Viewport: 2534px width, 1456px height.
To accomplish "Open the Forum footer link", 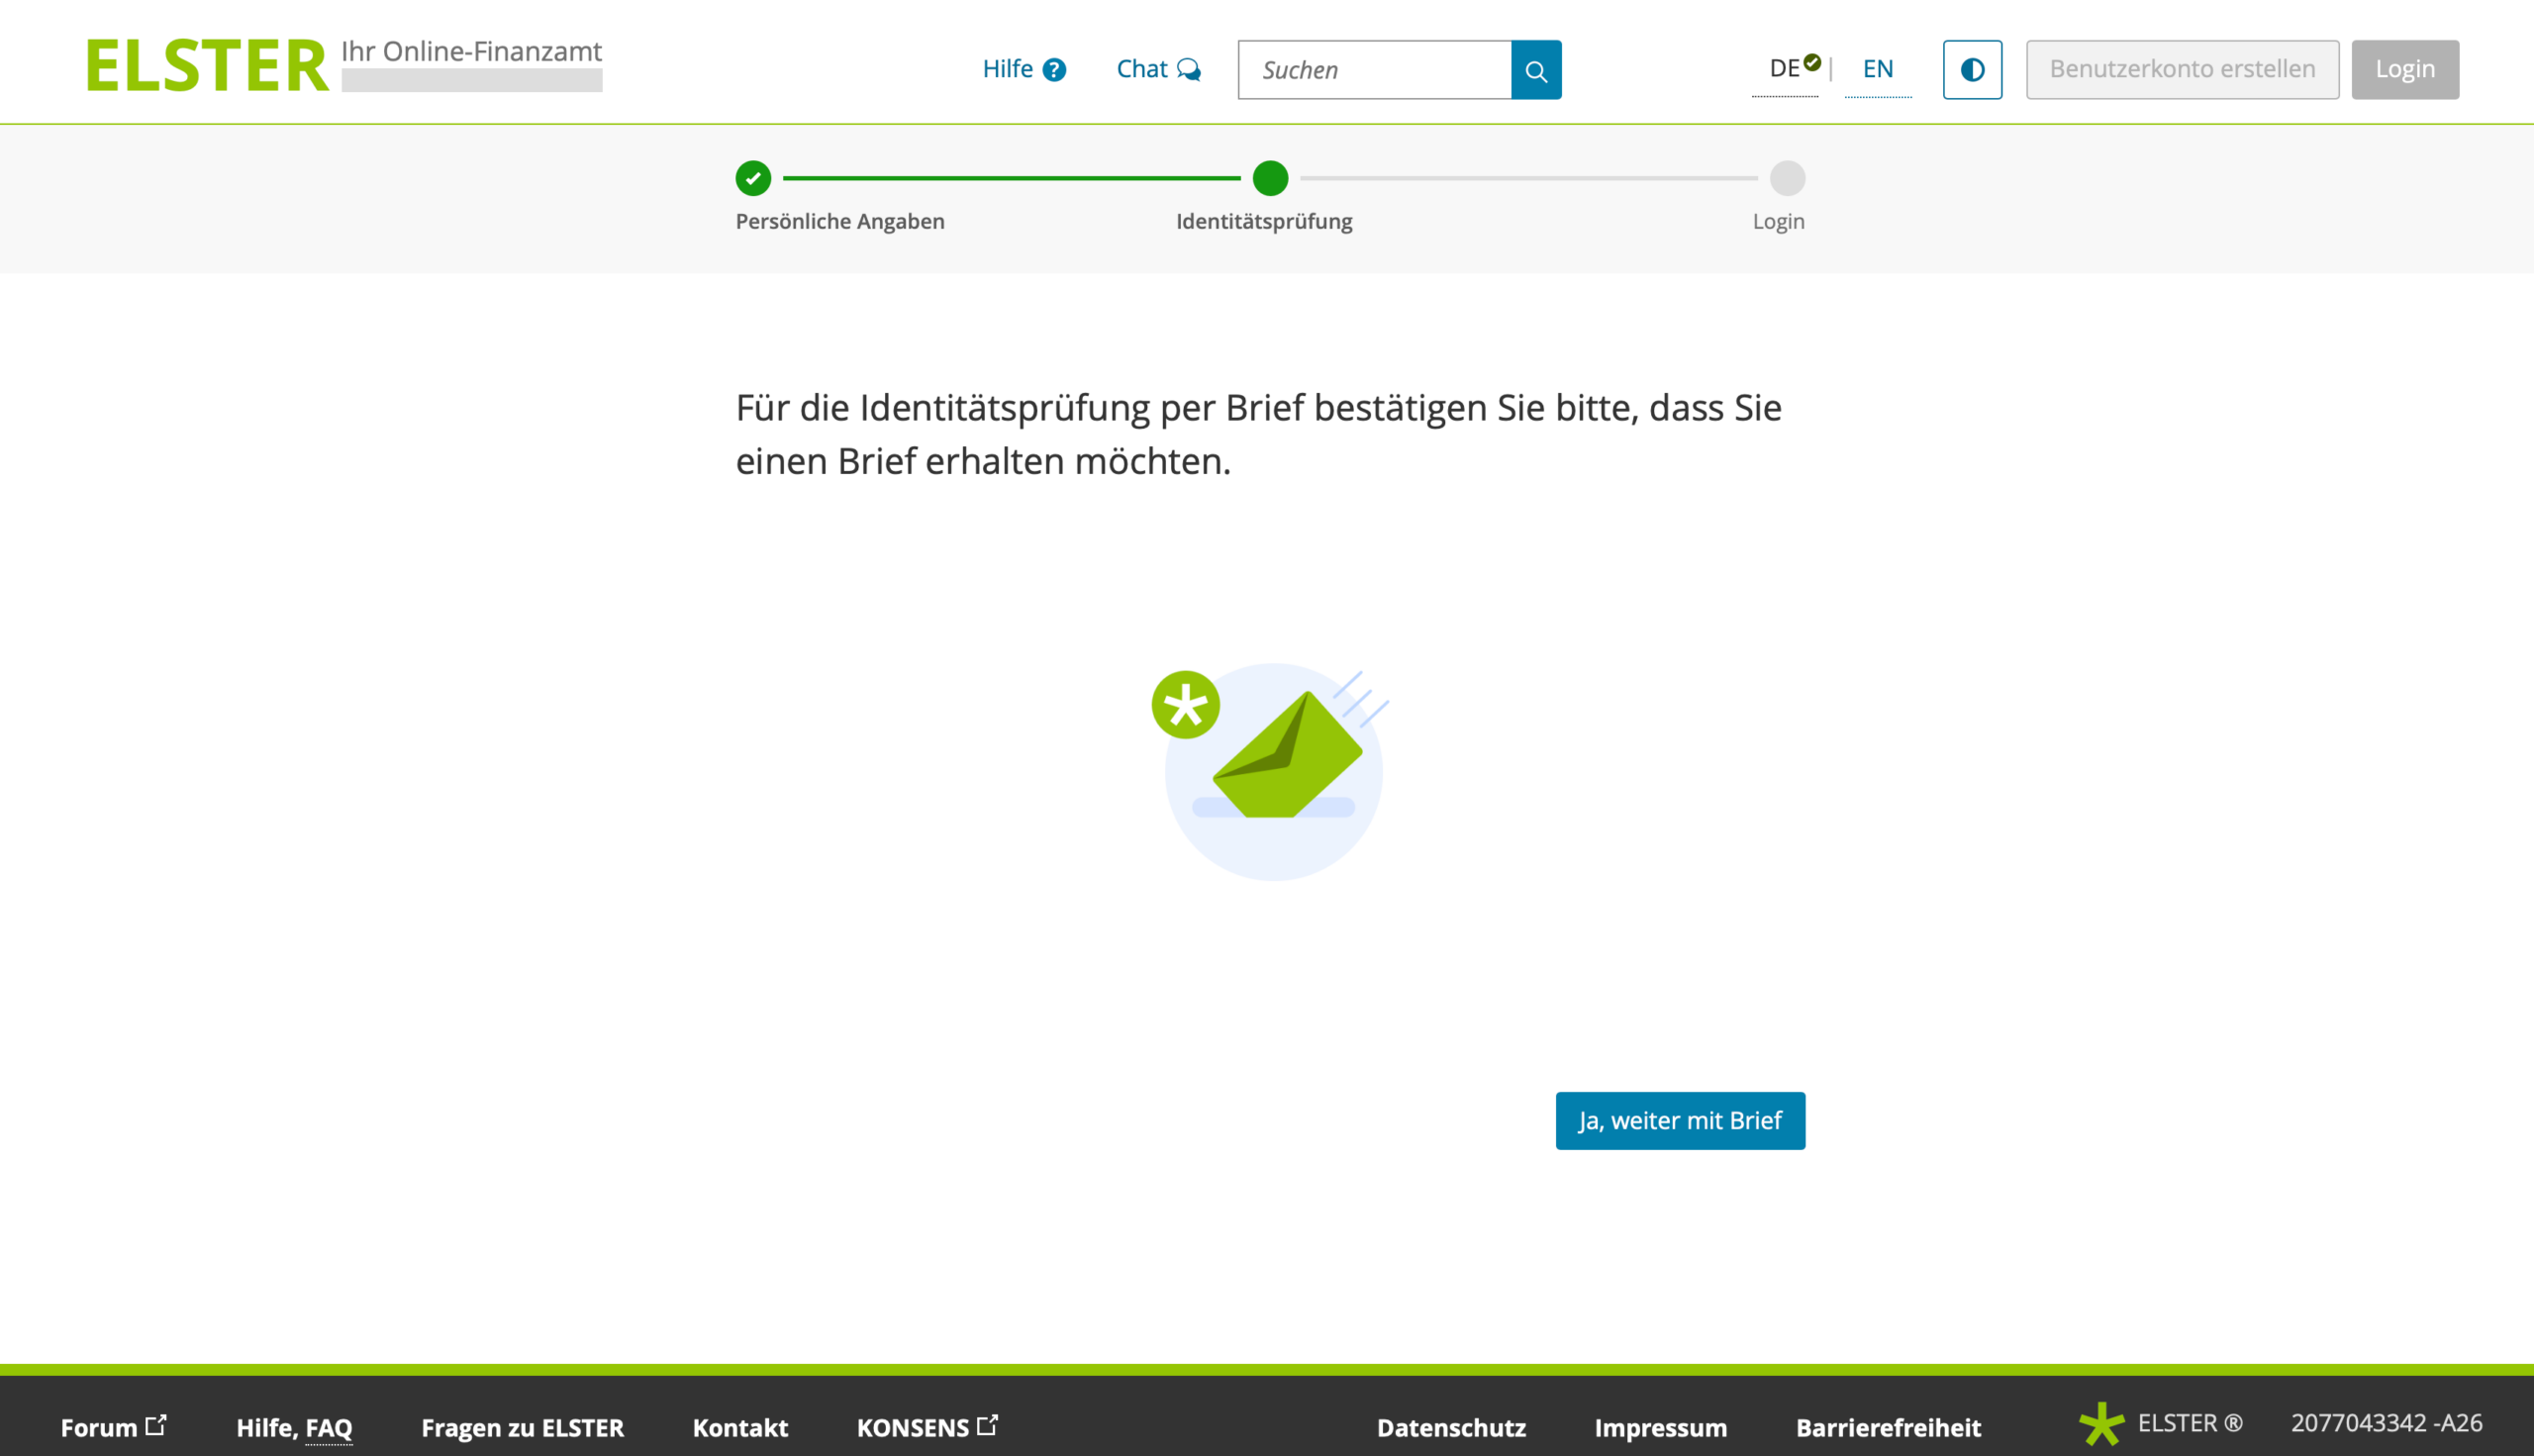I will pos(113,1426).
